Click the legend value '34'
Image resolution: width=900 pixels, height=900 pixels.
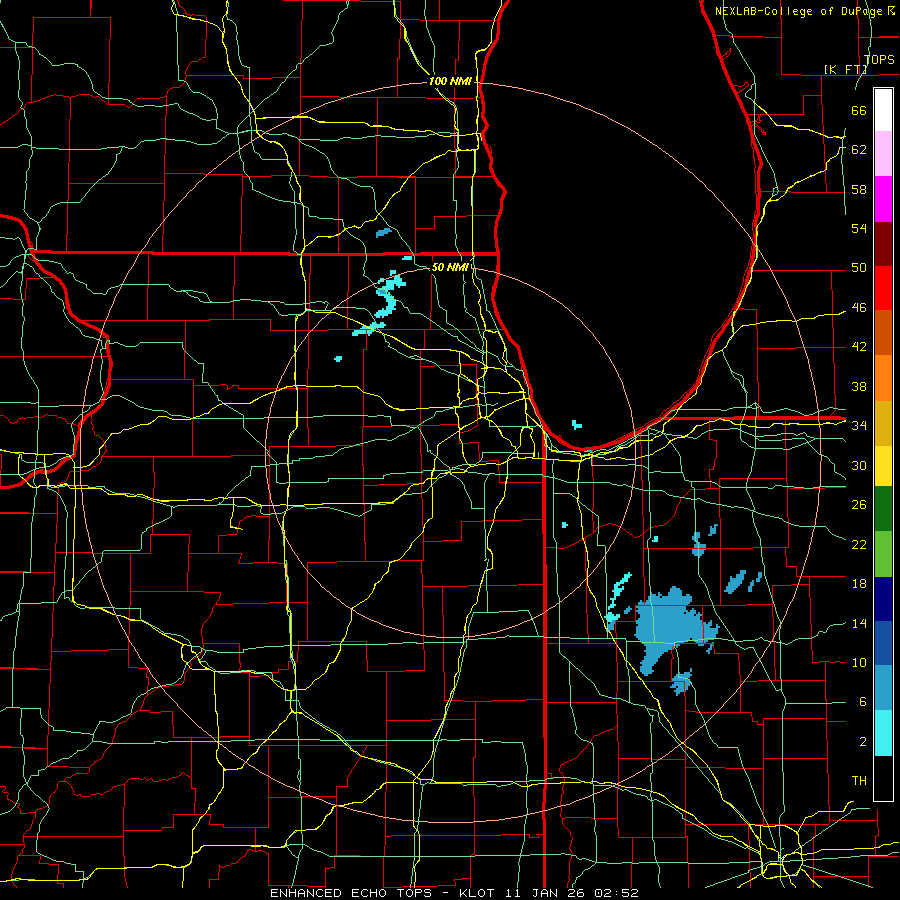coord(859,425)
